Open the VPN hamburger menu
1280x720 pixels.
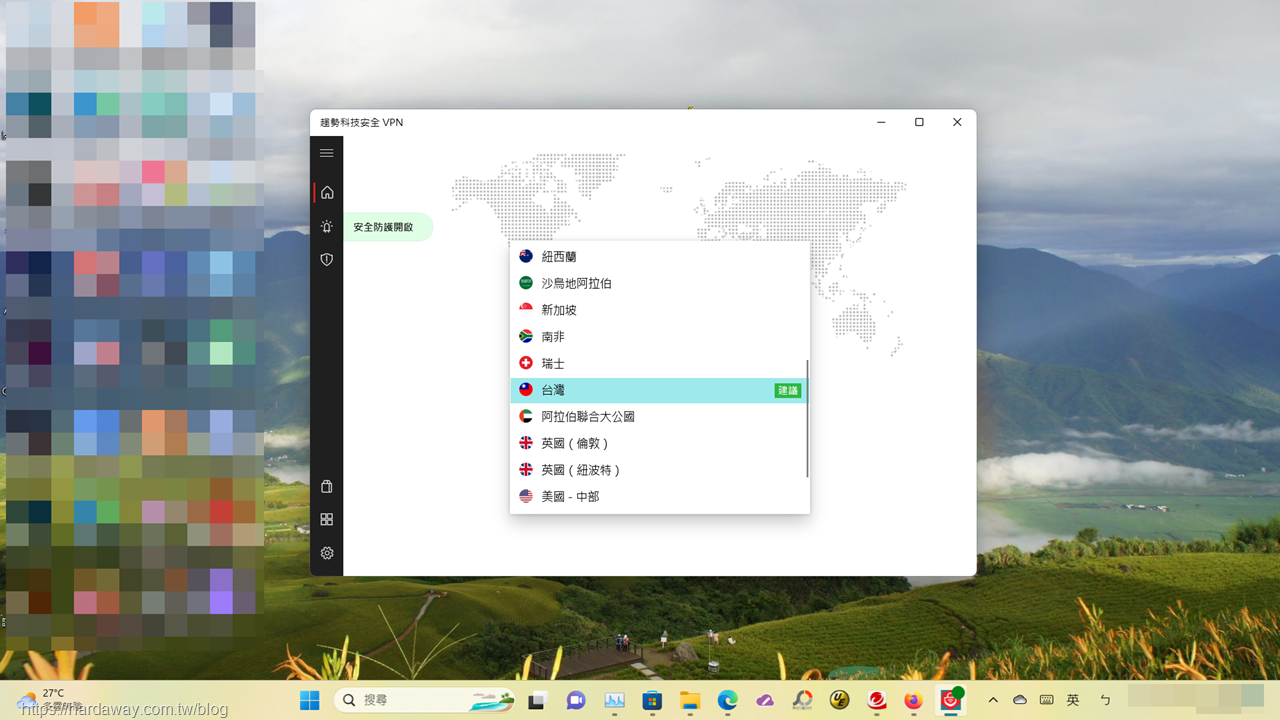326,153
